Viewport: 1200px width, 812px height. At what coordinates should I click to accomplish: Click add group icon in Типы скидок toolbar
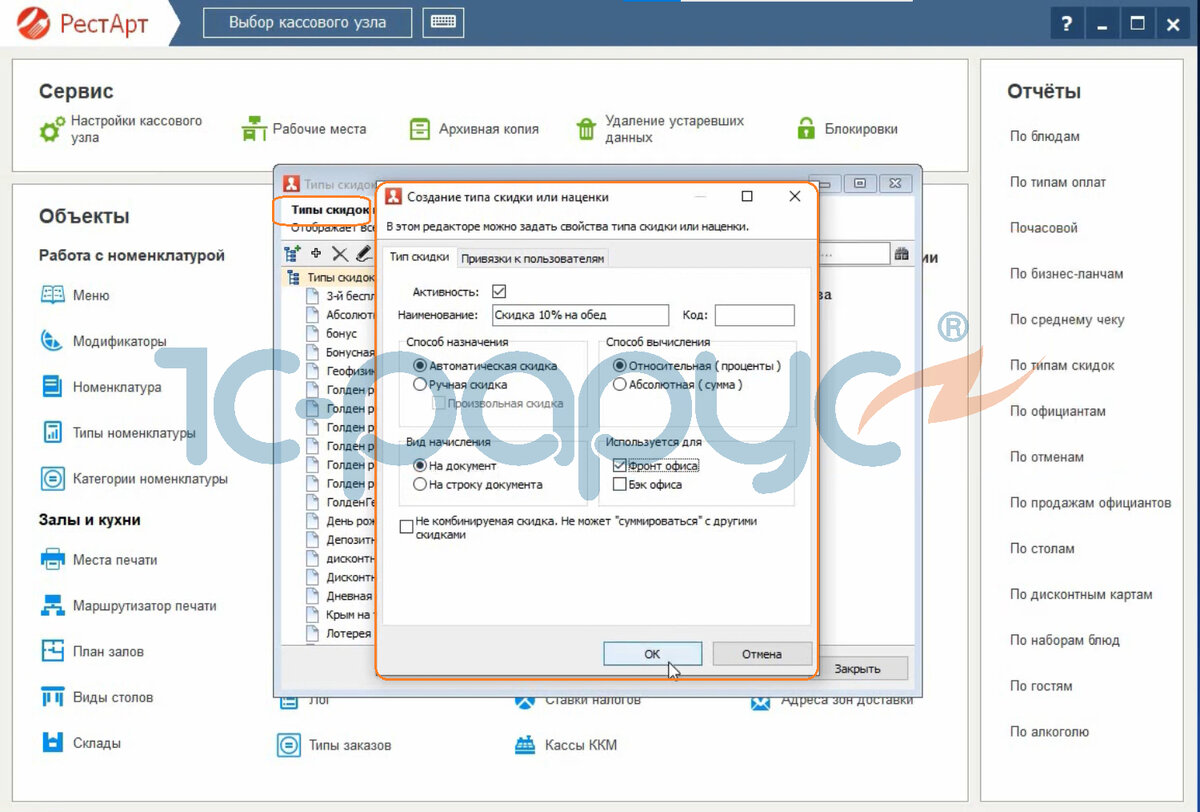292,254
